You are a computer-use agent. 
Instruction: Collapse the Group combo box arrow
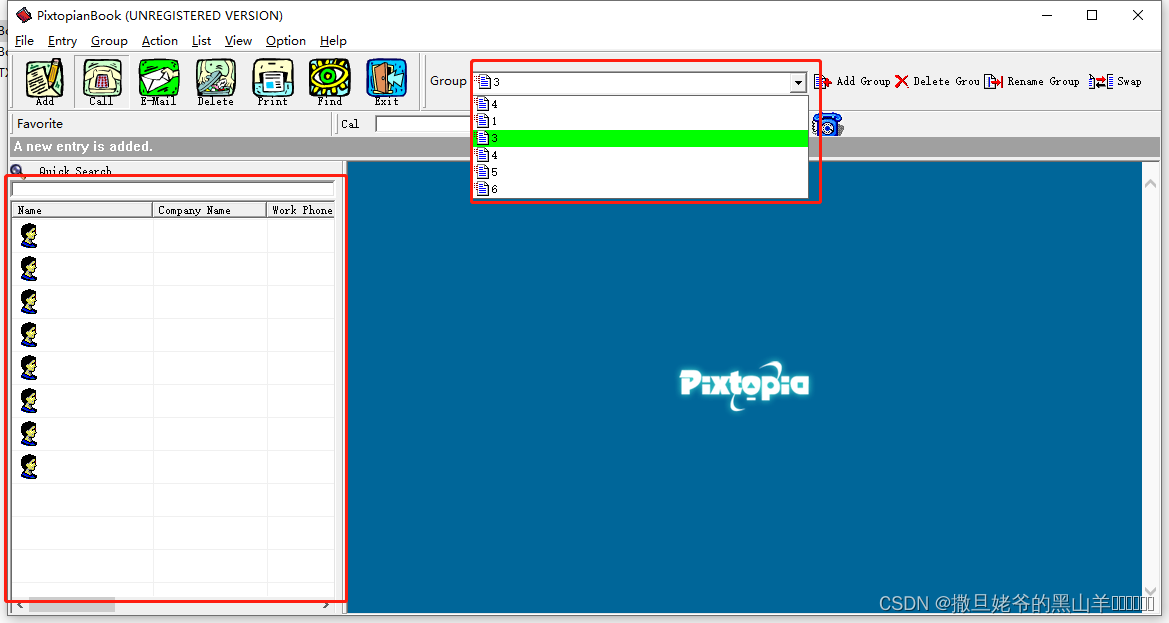pyautogui.click(x=798, y=82)
